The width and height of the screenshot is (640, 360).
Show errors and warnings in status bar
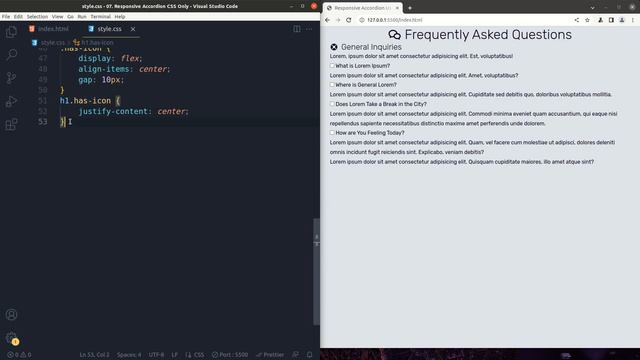click(19, 355)
